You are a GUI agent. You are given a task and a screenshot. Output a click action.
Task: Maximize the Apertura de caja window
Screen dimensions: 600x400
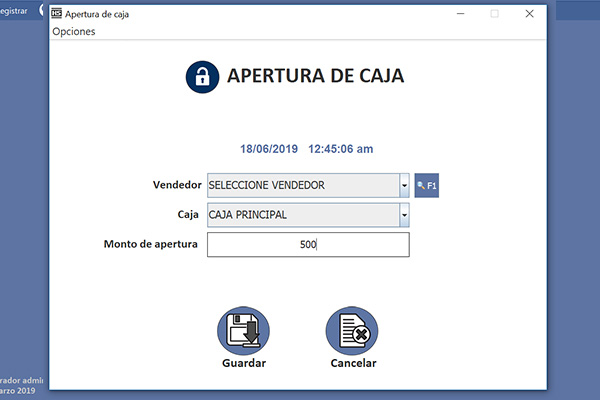(494, 14)
